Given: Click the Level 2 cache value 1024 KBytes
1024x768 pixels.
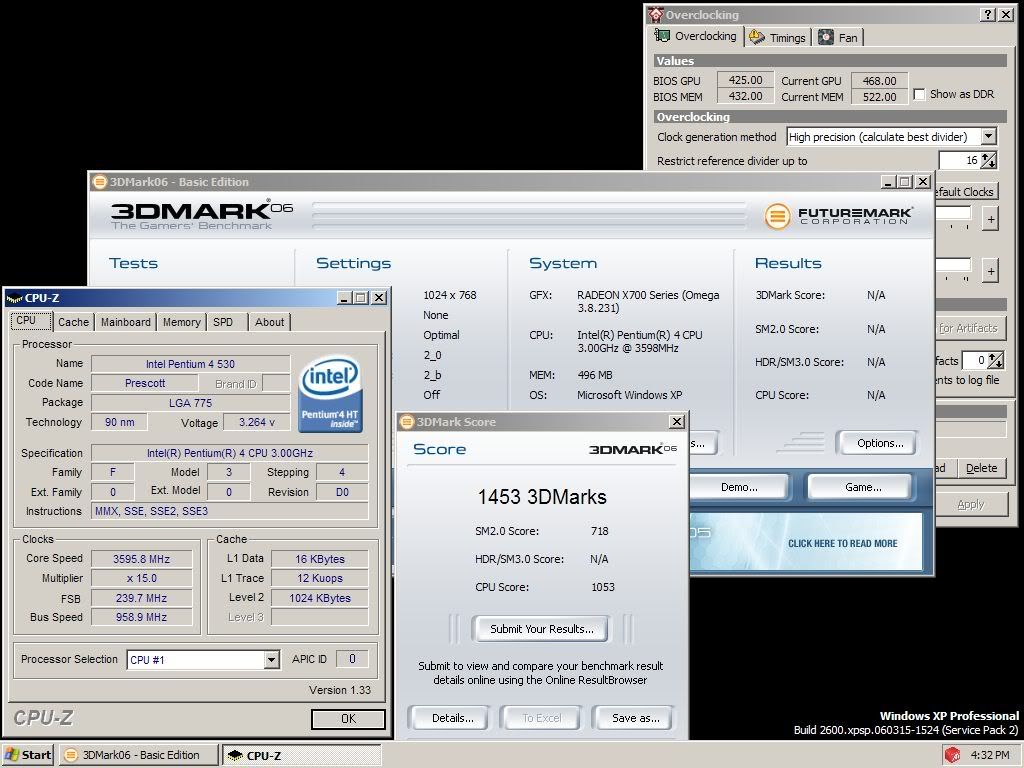Looking at the screenshot, I should pyautogui.click(x=319, y=598).
